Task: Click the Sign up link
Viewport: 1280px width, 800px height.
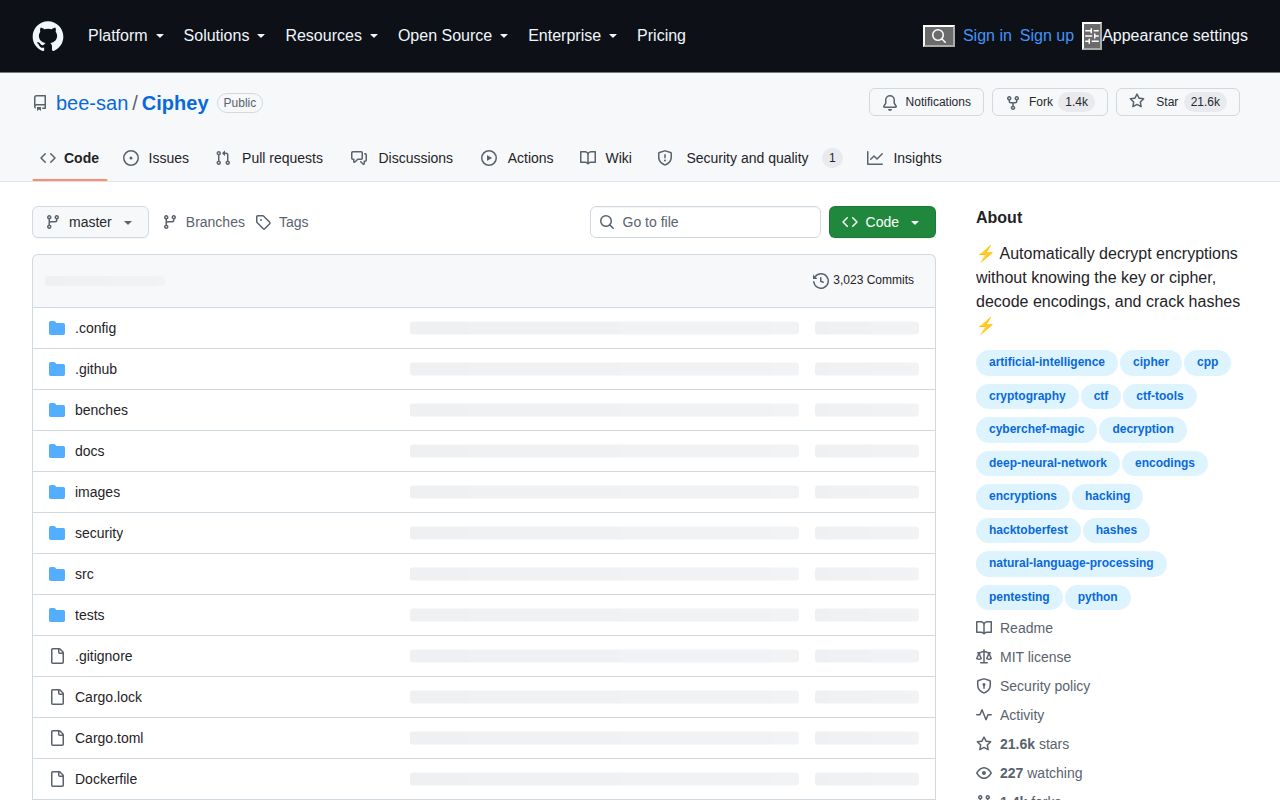Action: coord(1047,36)
